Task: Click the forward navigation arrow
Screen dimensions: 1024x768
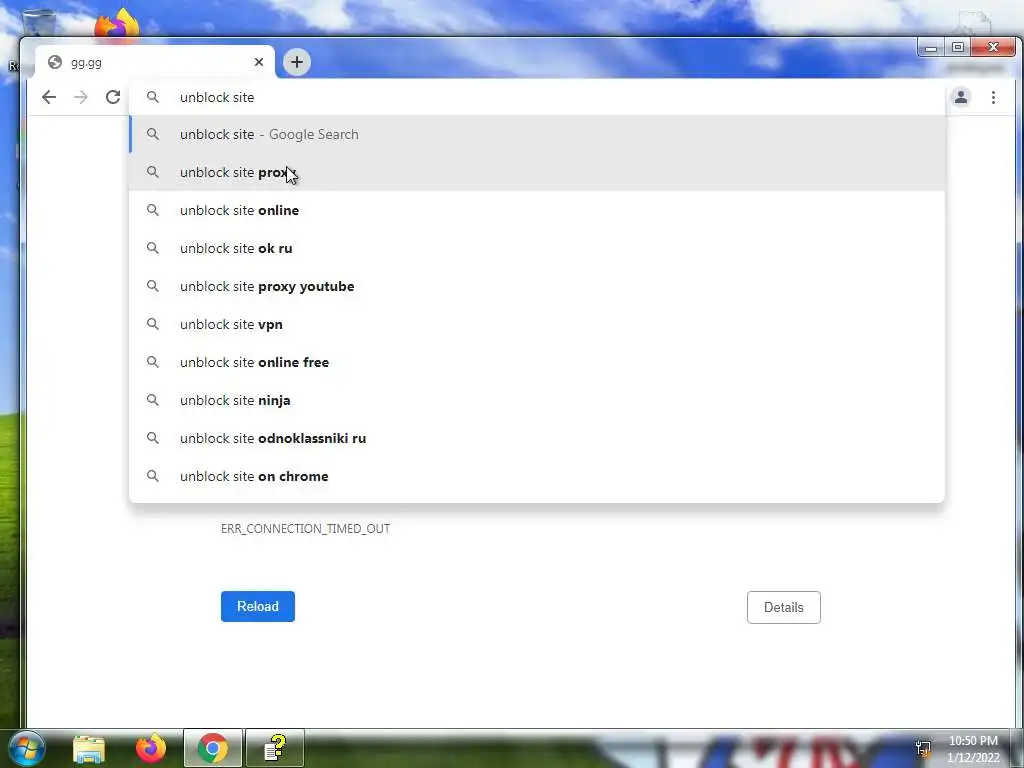Action: point(80,97)
